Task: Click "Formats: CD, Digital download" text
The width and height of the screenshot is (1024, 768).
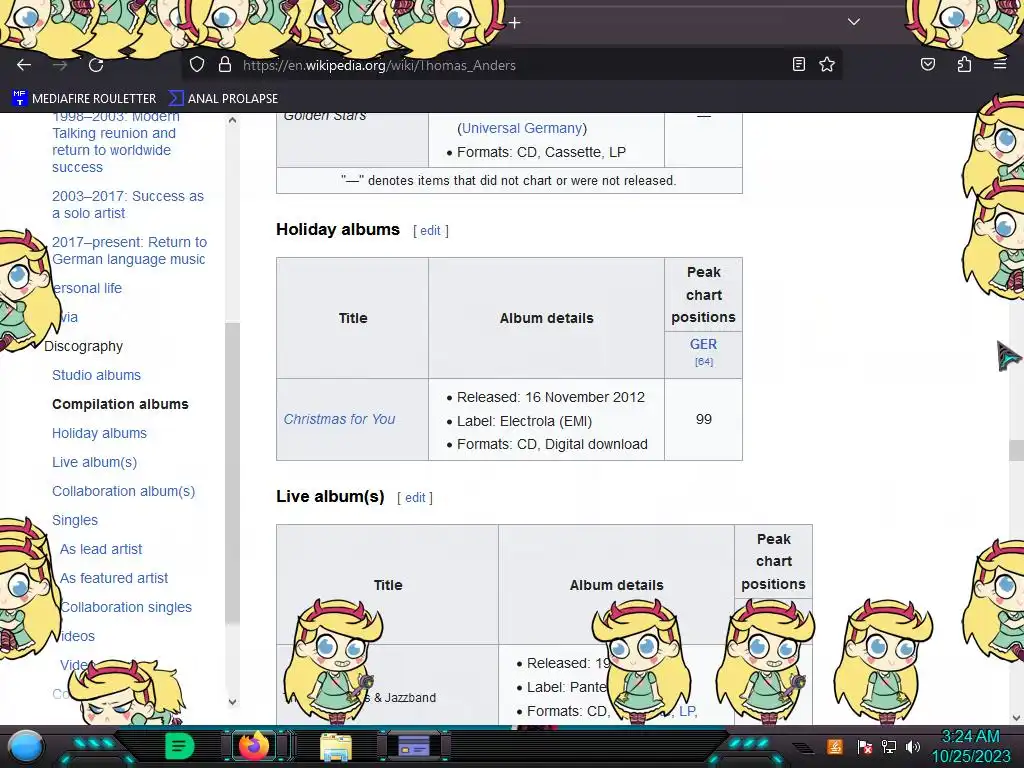Action: tap(552, 444)
